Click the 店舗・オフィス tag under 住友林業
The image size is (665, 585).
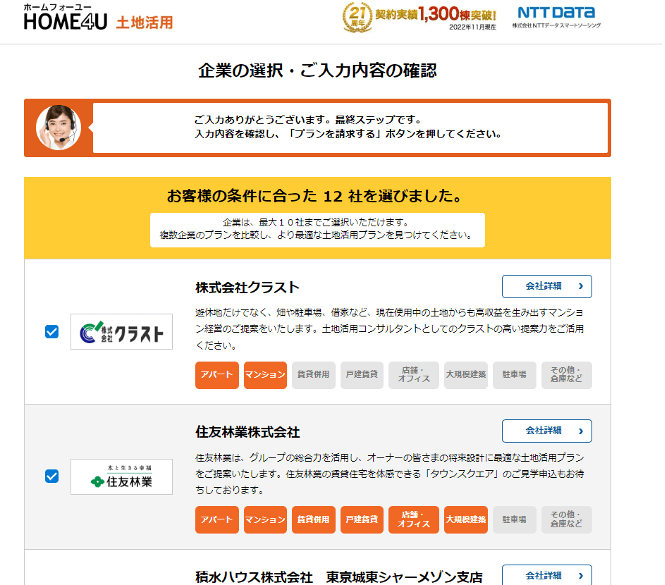tap(414, 520)
